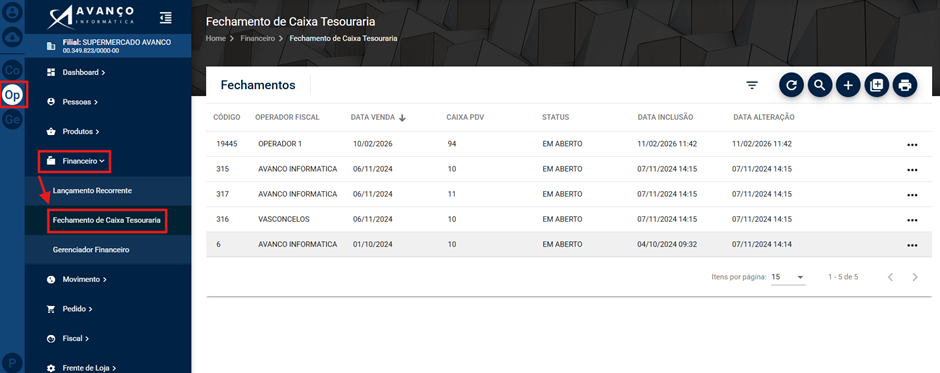This screenshot has width=940, height=373.
Task: Add a new fechamento with plus icon
Action: pos(848,85)
